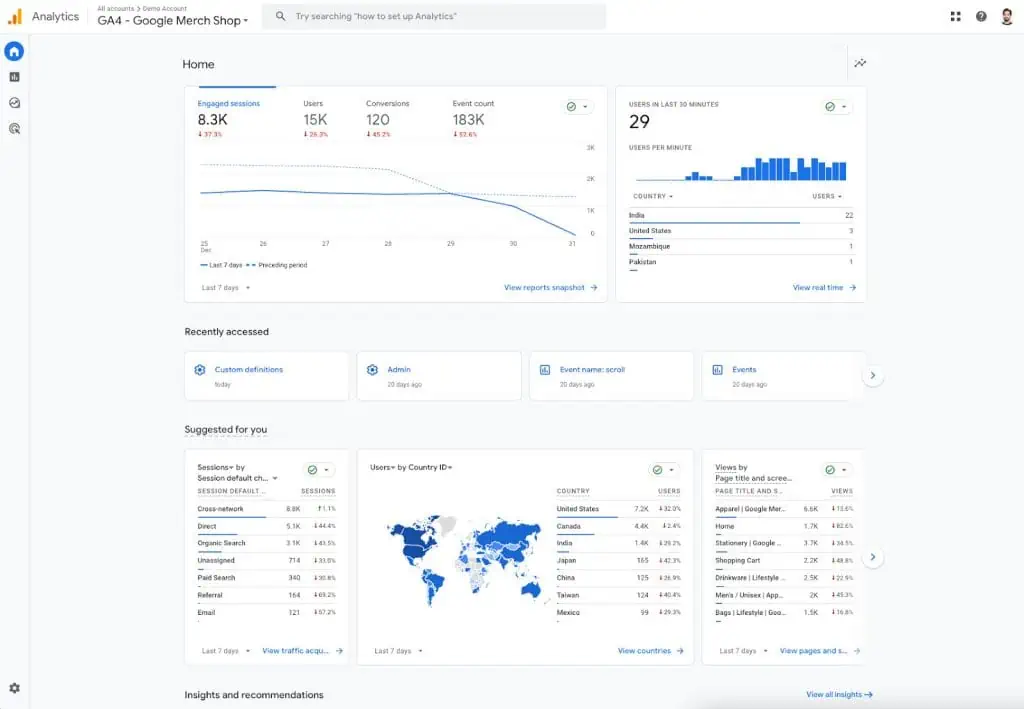
Task: Open the Google apps grid icon
Action: (x=955, y=15)
